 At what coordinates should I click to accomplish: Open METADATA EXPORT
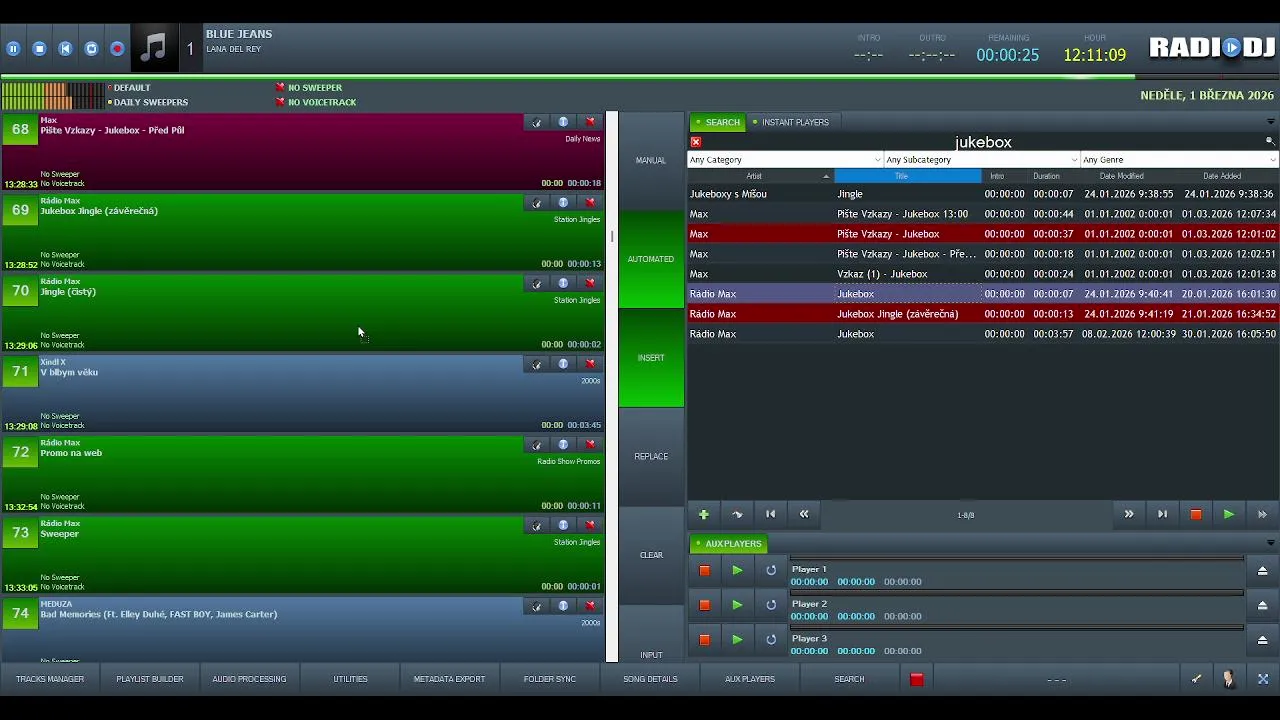(x=449, y=679)
